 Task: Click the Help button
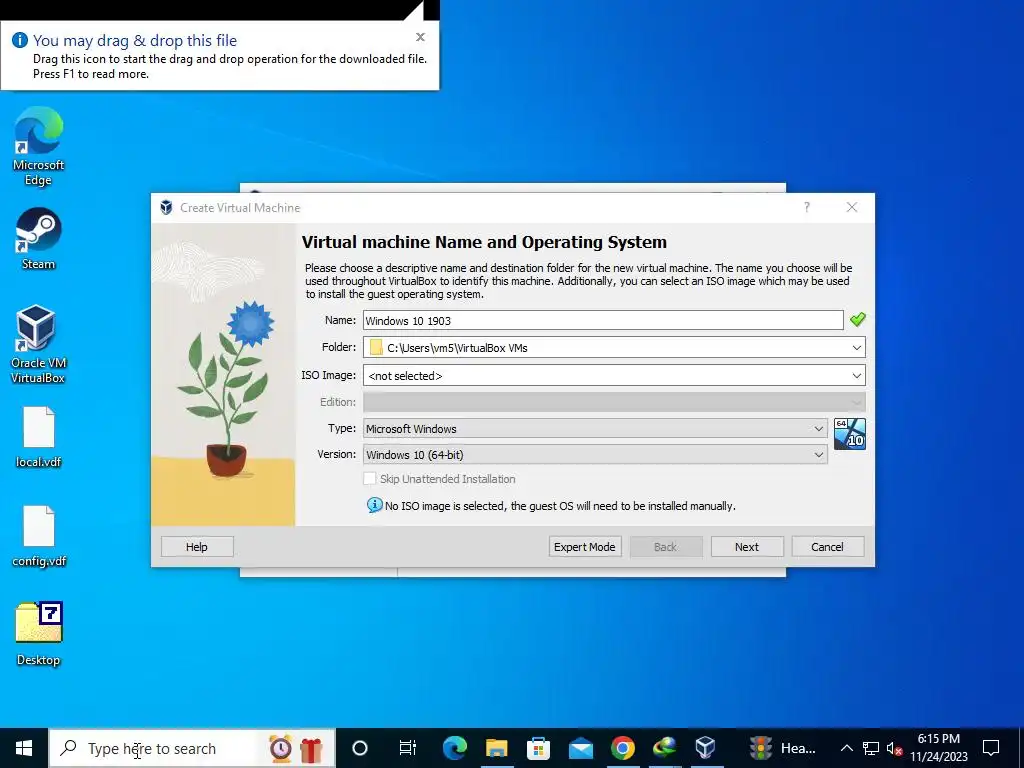pos(197,547)
